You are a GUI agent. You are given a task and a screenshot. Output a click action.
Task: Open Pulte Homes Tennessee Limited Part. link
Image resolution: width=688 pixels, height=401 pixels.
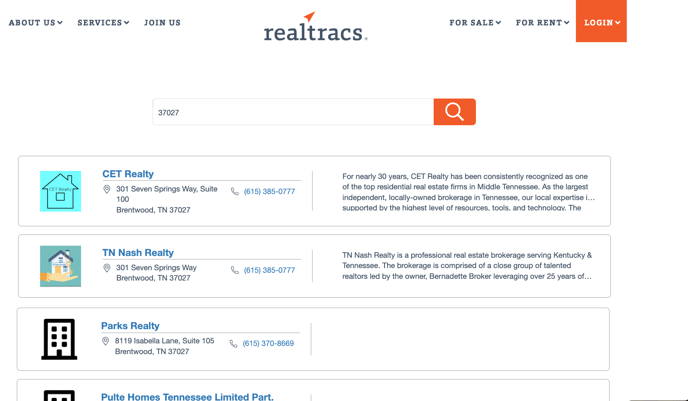pos(187,397)
